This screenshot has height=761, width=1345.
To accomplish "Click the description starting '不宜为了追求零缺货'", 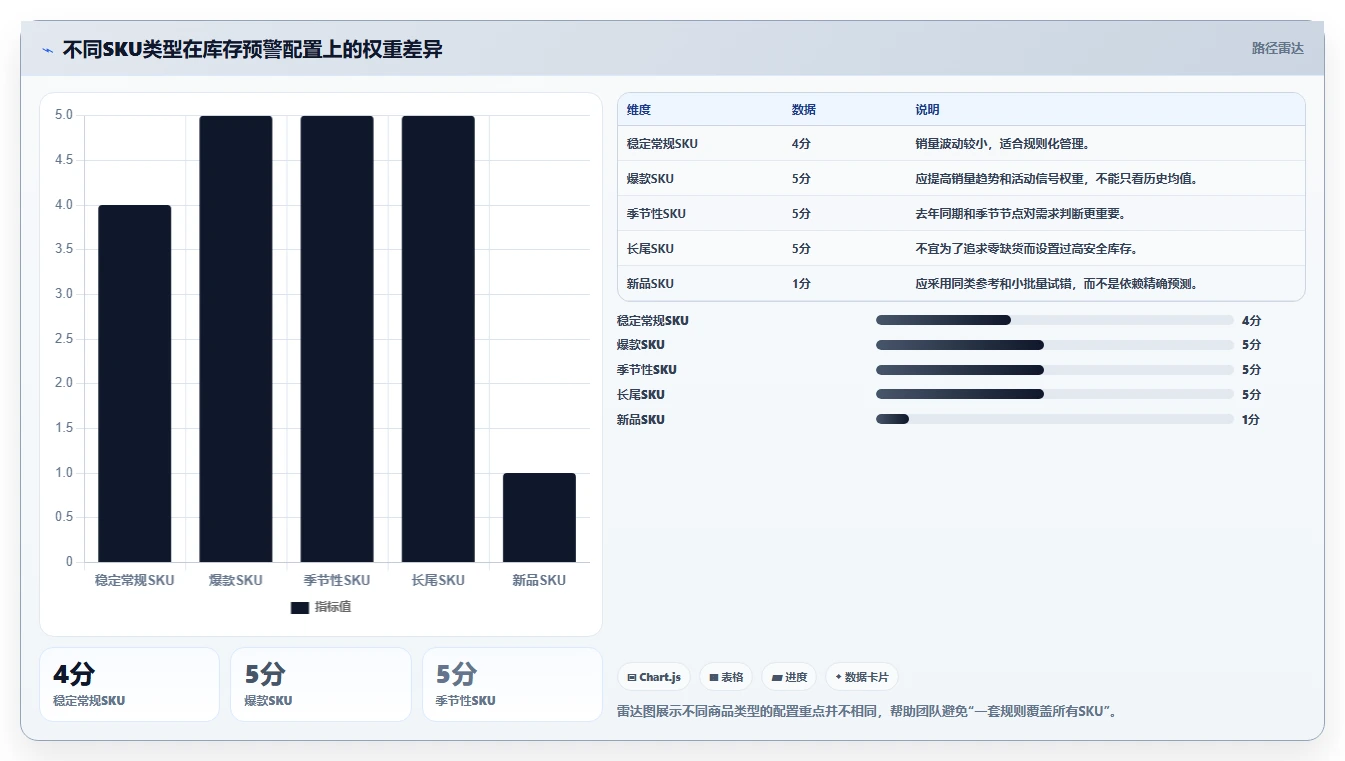I will click(x=1027, y=249).
